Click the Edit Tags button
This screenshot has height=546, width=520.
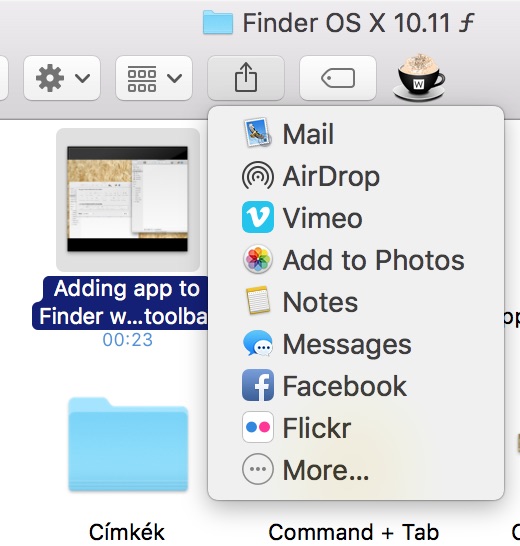click(x=338, y=78)
